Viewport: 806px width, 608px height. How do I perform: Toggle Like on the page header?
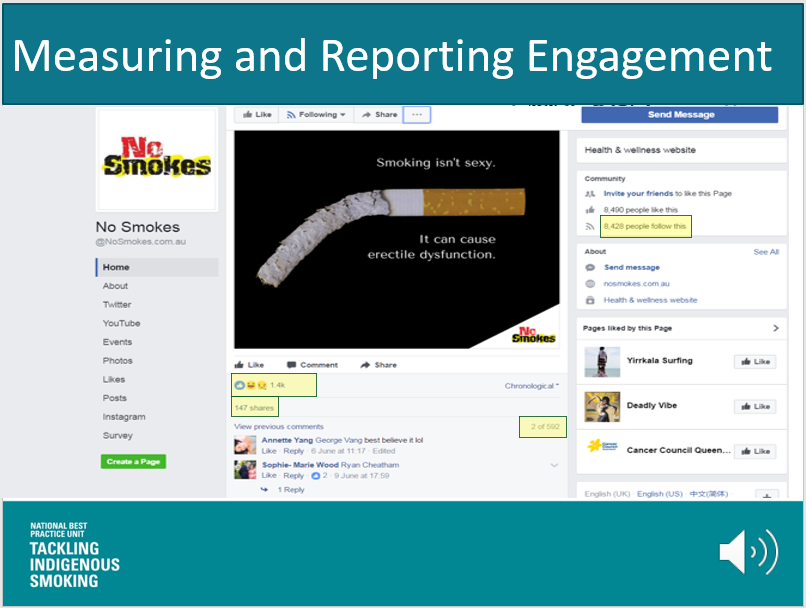tap(256, 115)
